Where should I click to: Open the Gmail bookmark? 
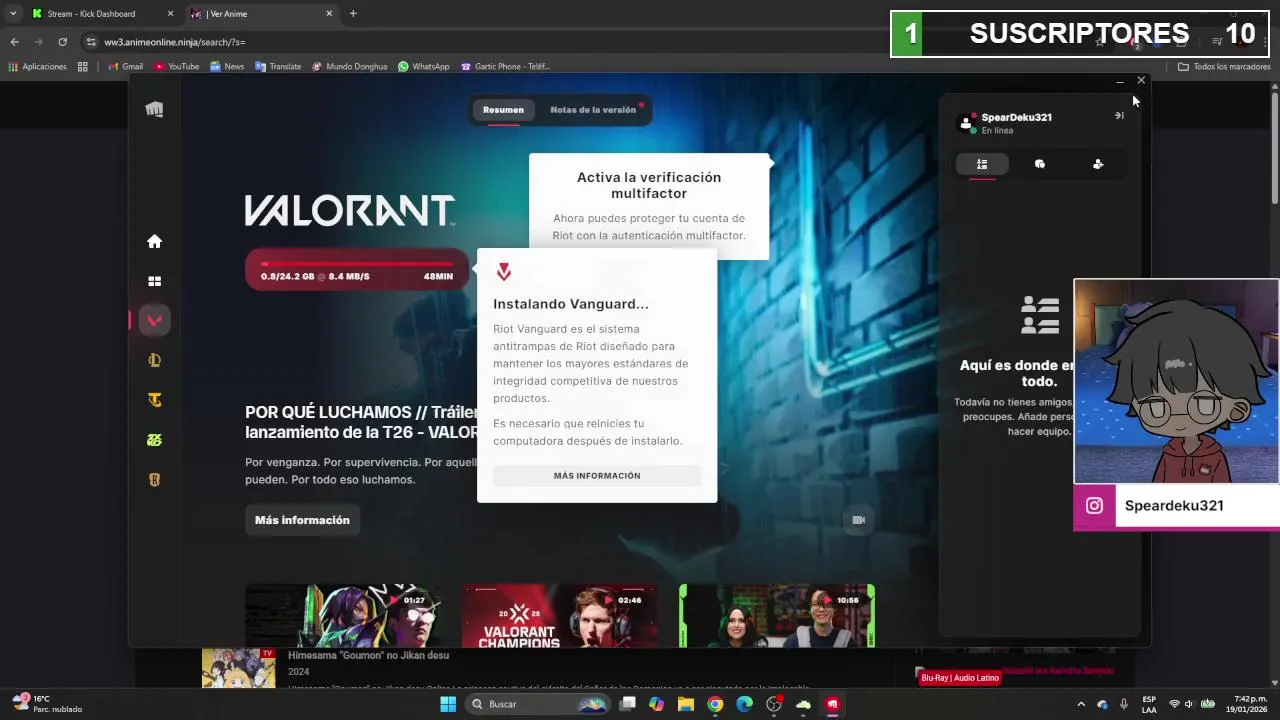click(x=125, y=67)
